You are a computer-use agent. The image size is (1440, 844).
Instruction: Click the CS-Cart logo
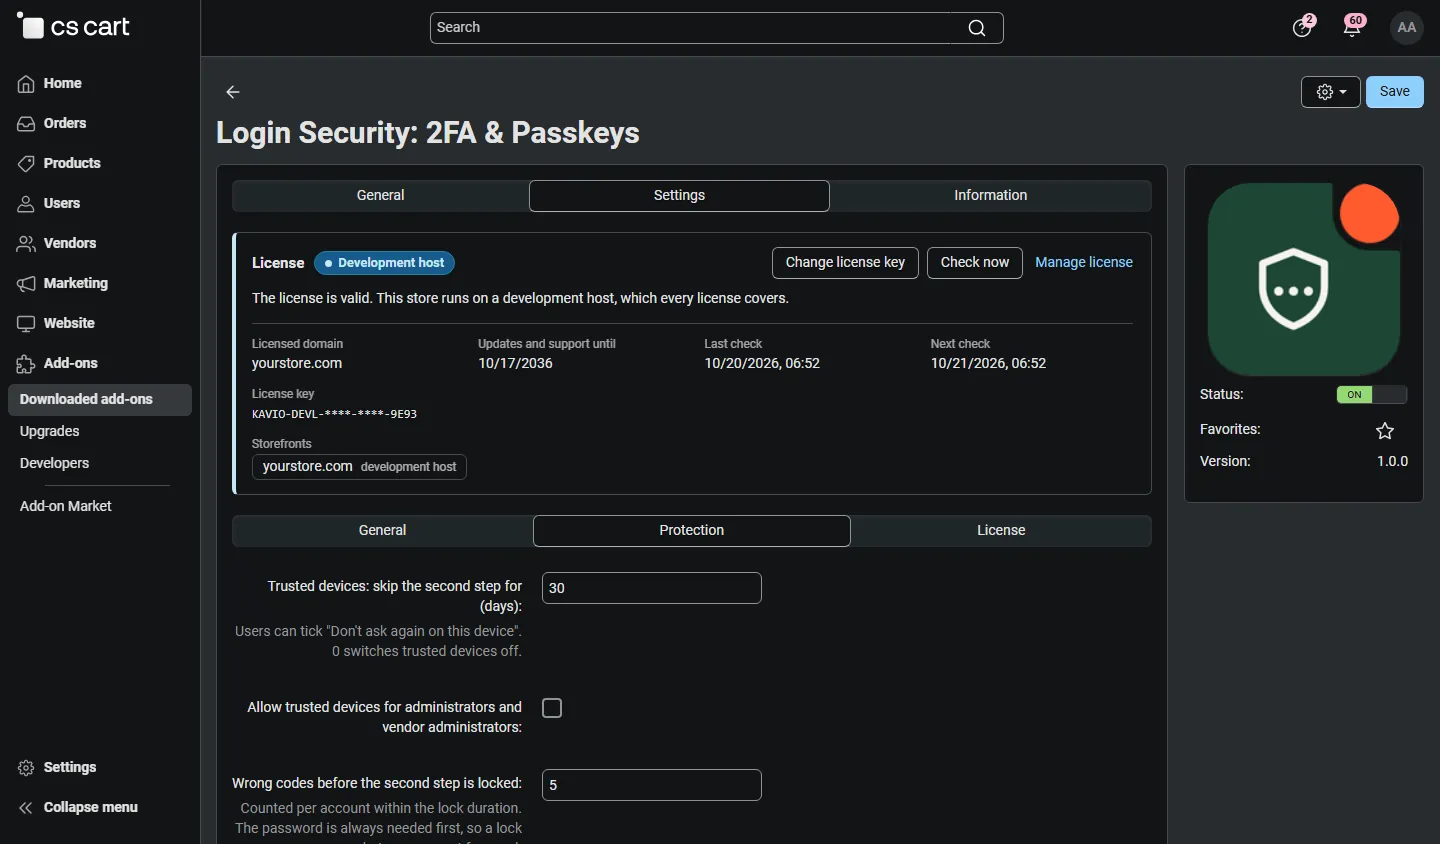pos(74,27)
